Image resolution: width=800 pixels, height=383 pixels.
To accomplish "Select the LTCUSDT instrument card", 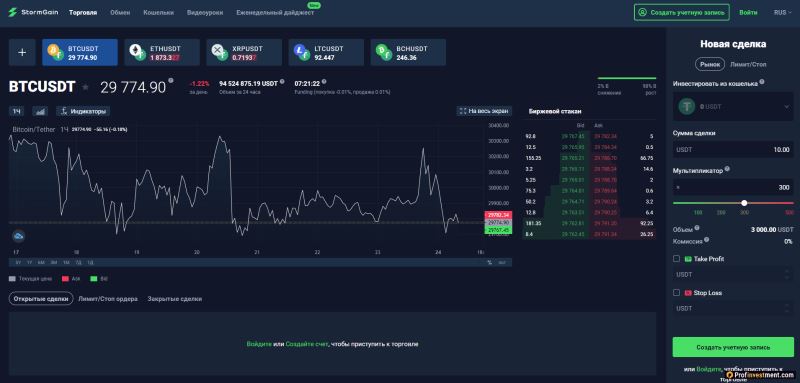I will [326, 52].
